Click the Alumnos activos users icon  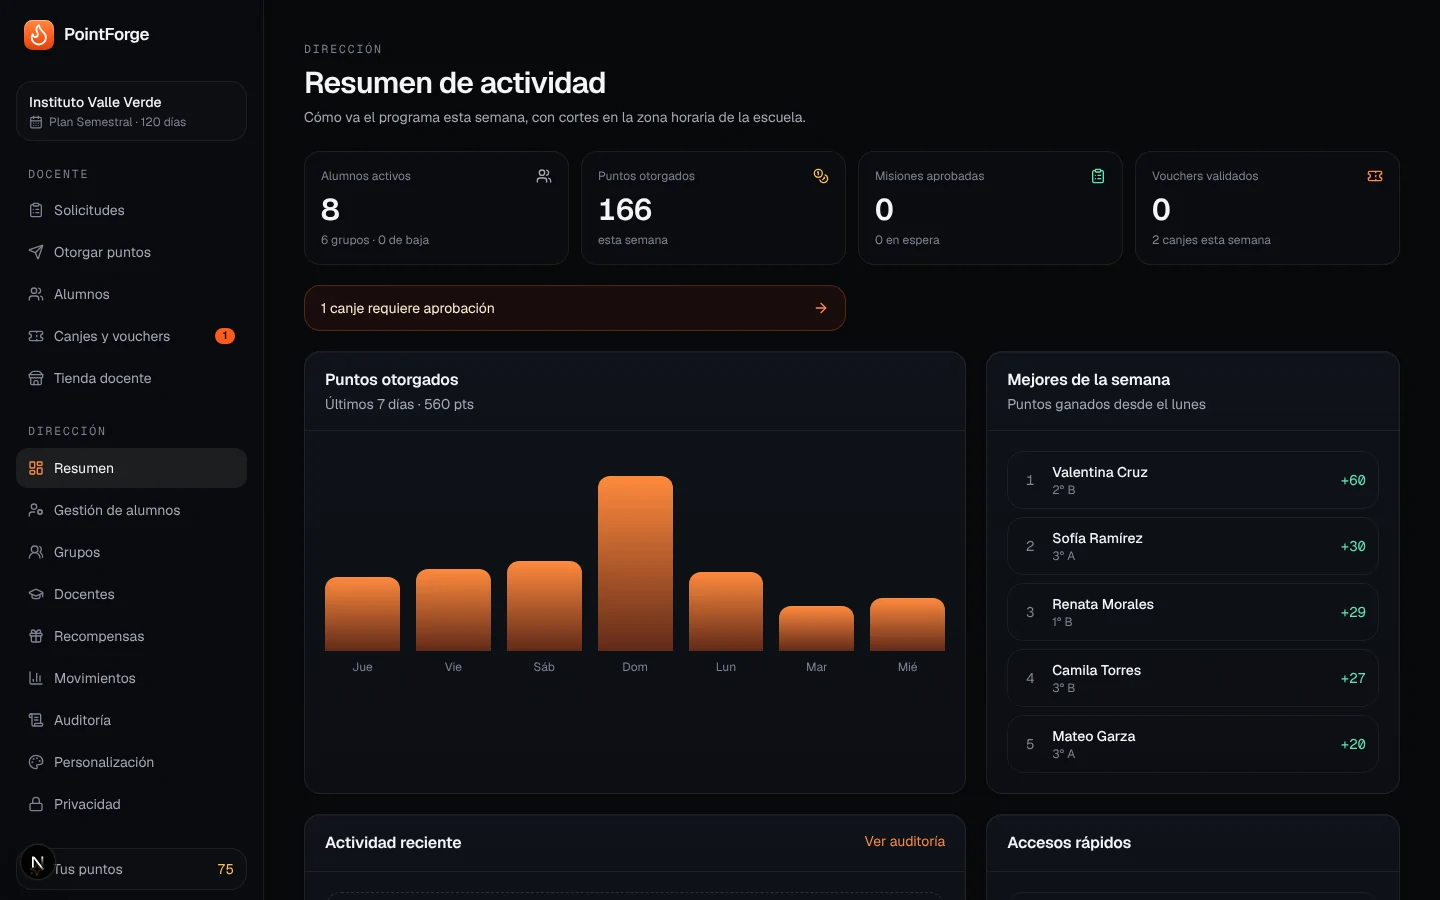pyautogui.click(x=544, y=176)
